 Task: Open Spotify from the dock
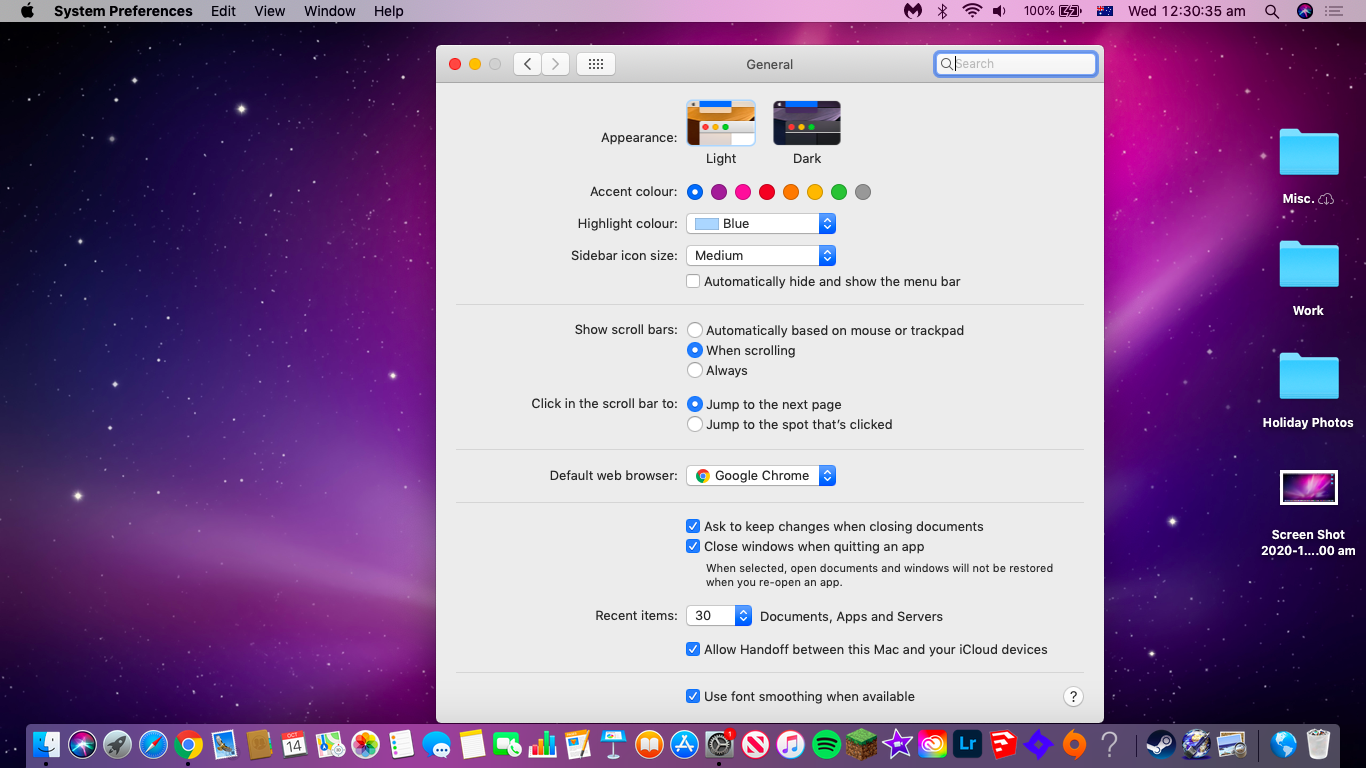click(826, 744)
